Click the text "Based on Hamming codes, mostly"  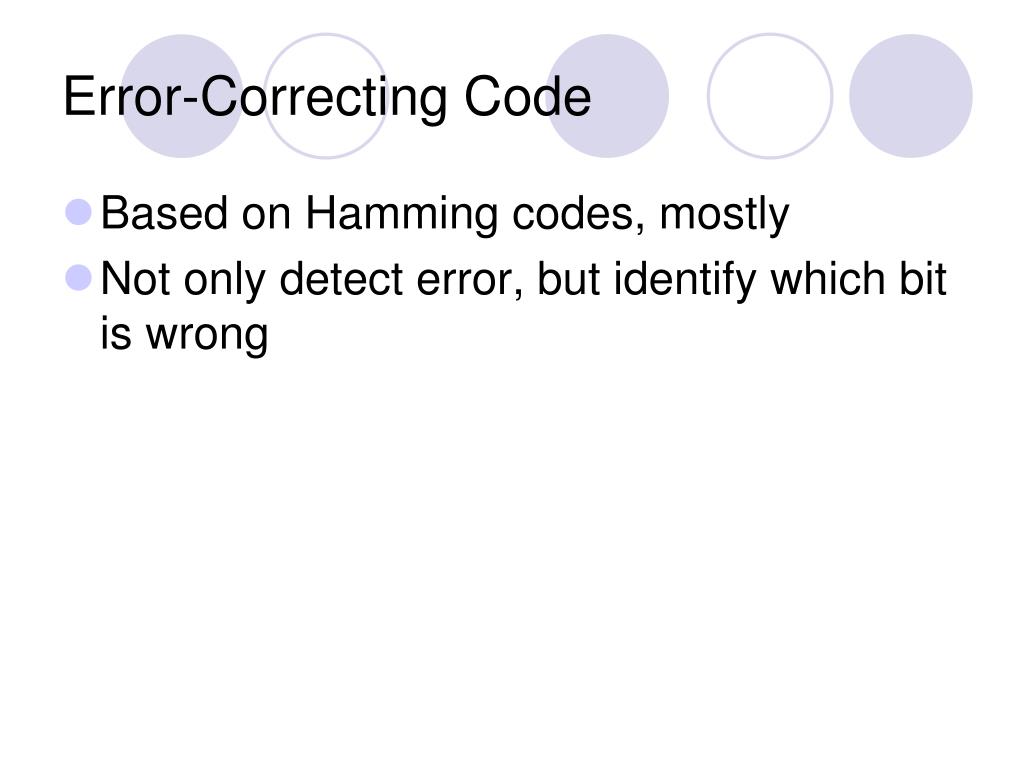(x=445, y=215)
